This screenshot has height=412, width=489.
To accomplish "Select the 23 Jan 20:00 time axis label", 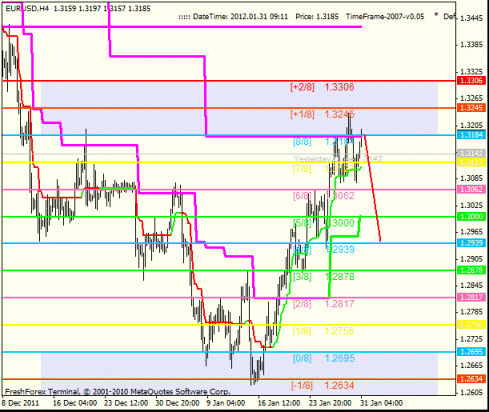I will point(330,403).
